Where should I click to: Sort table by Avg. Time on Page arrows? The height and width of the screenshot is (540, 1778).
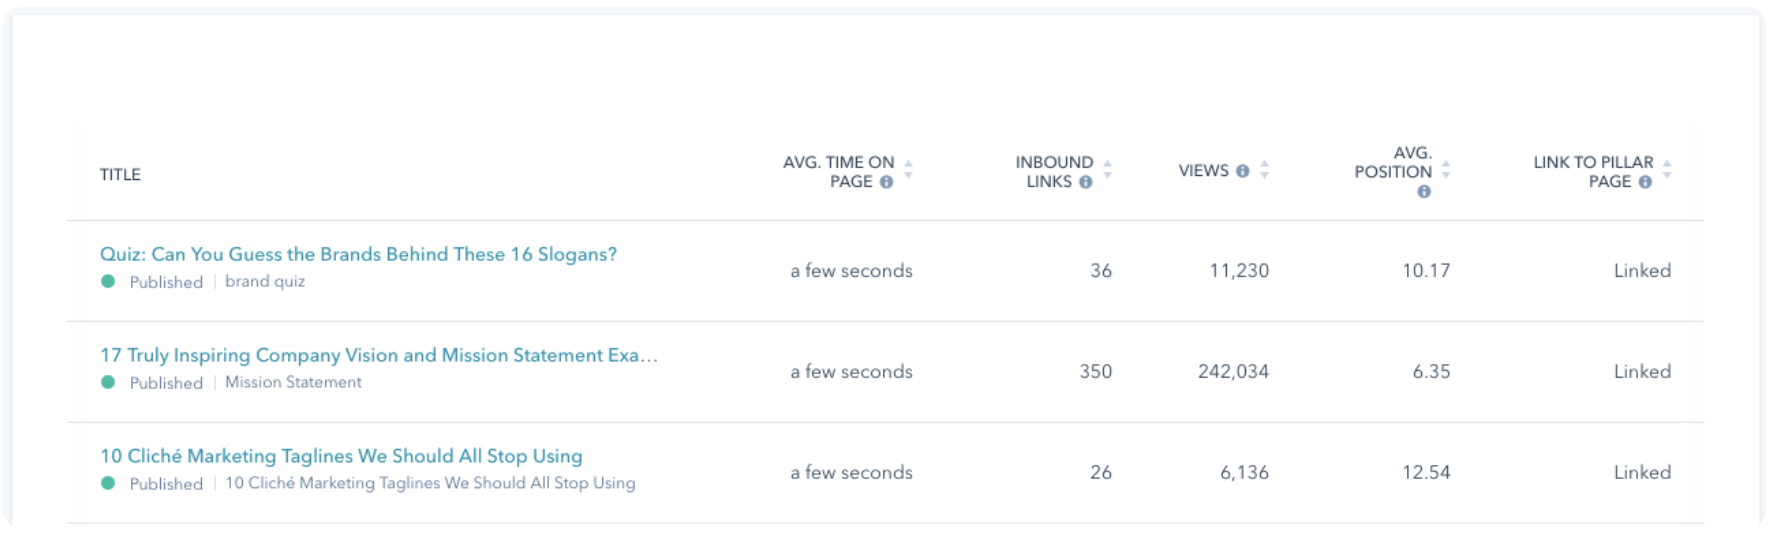click(908, 169)
